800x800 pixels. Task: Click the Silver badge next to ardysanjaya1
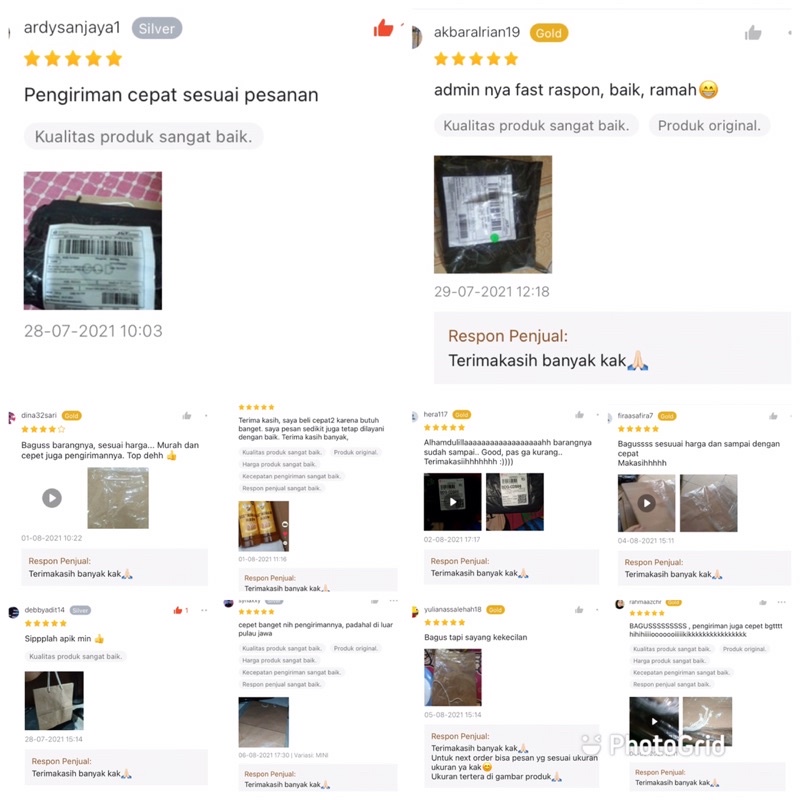click(x=157, y=29)
